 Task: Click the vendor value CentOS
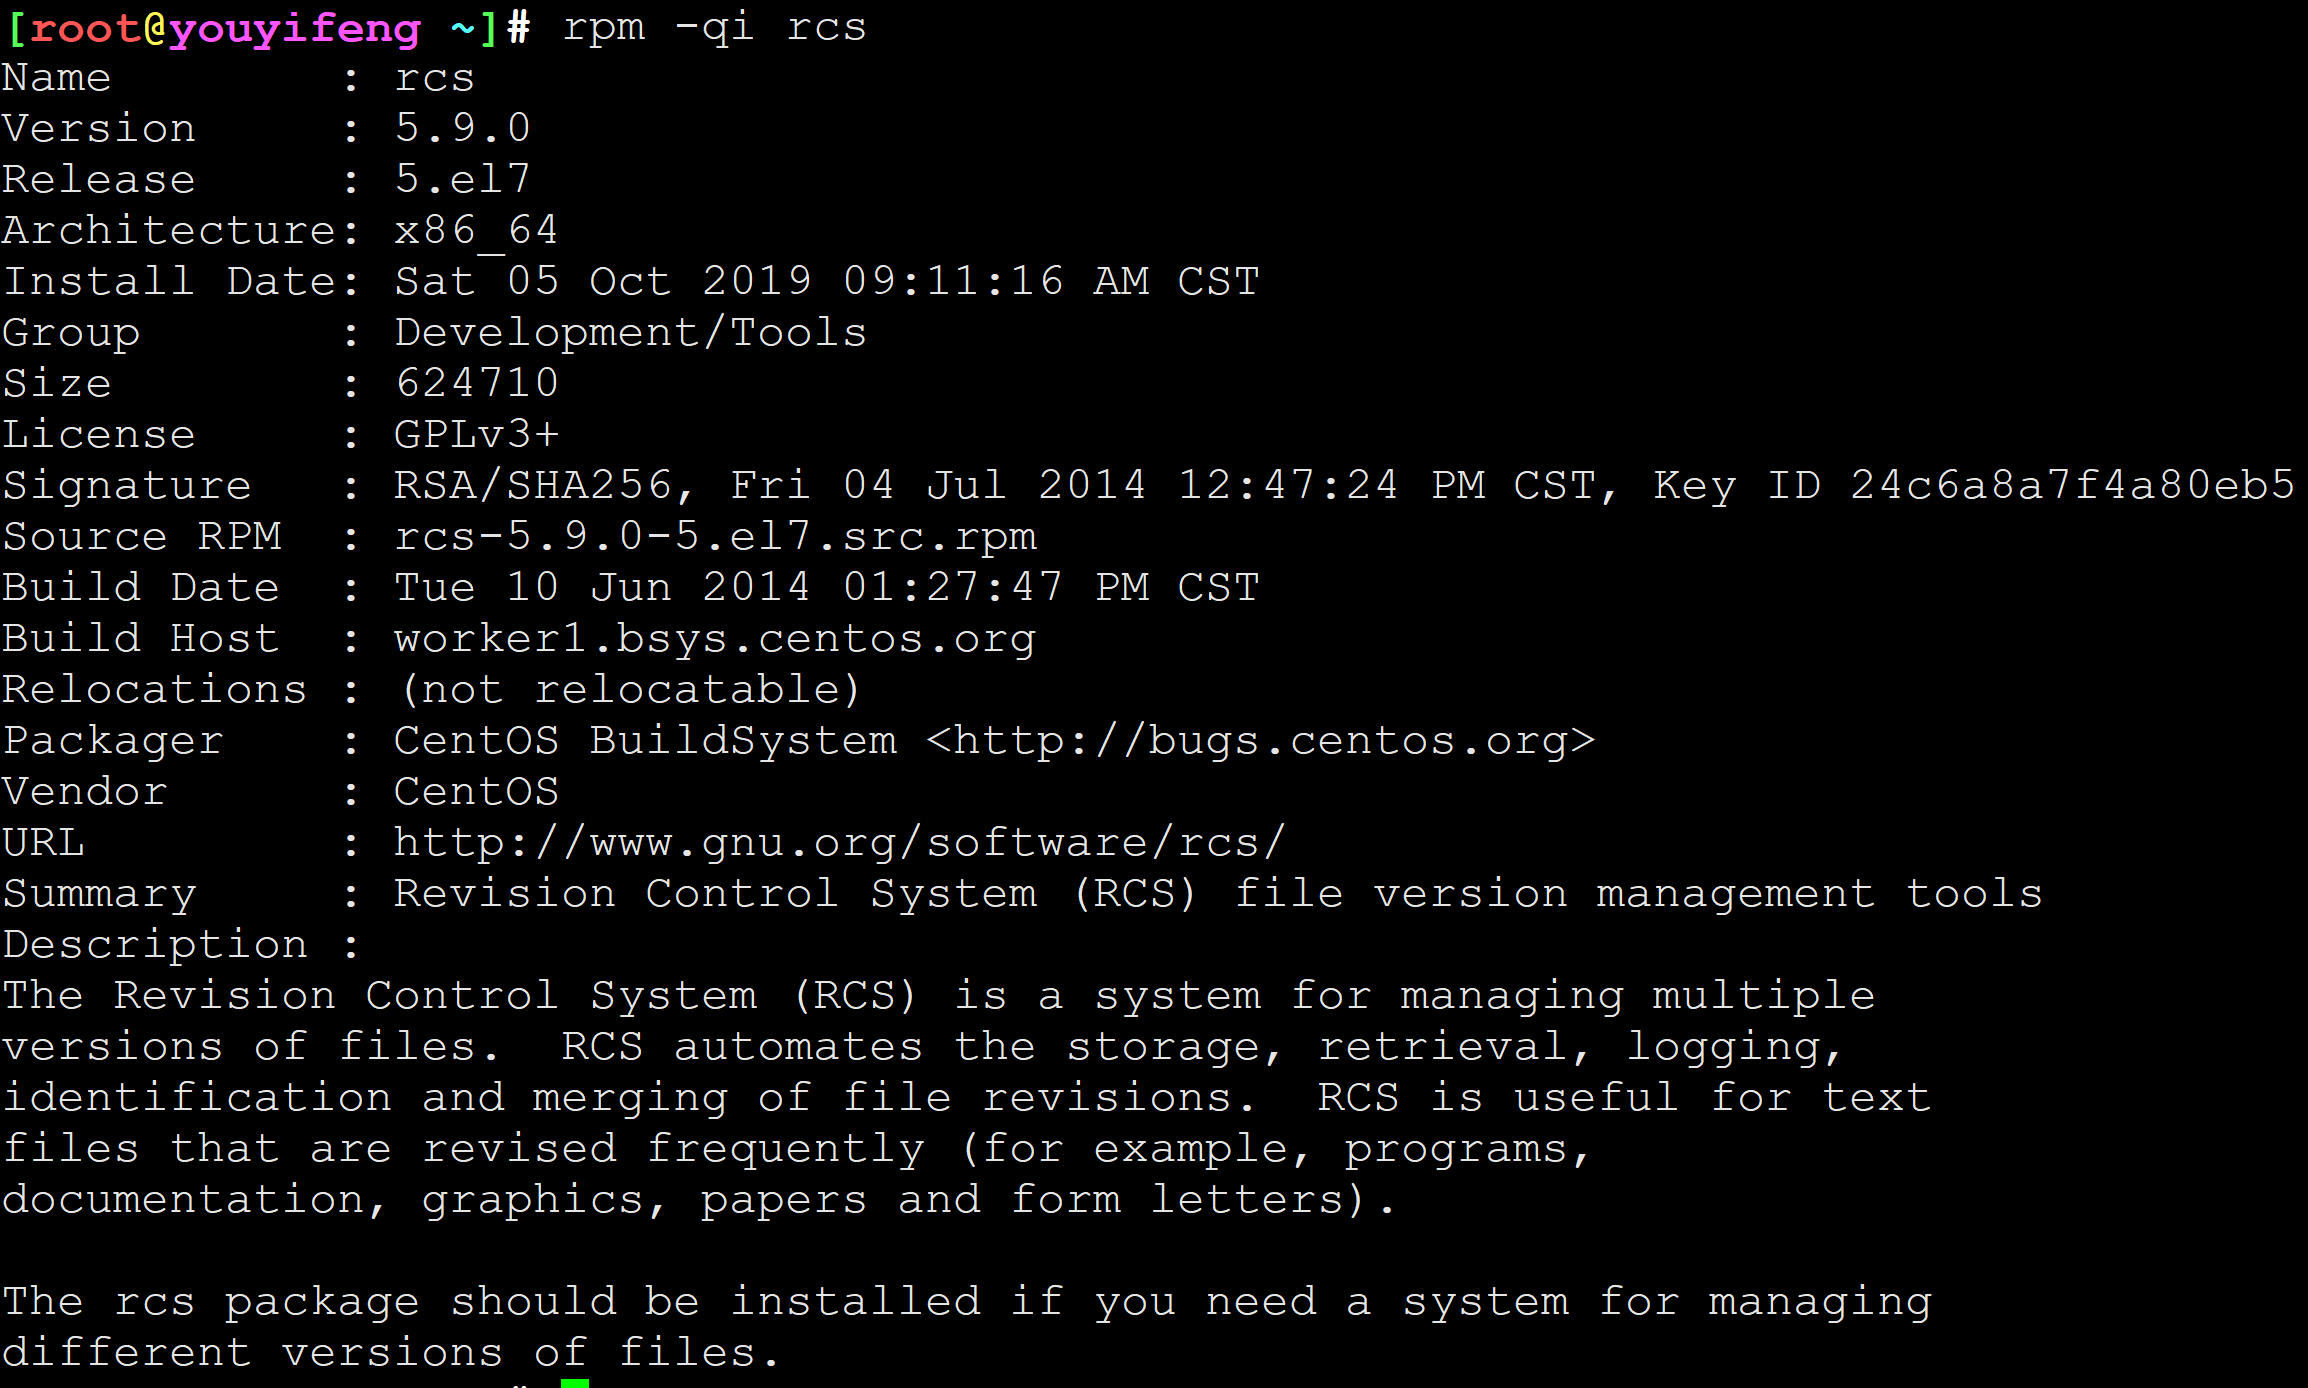[476, 792]
